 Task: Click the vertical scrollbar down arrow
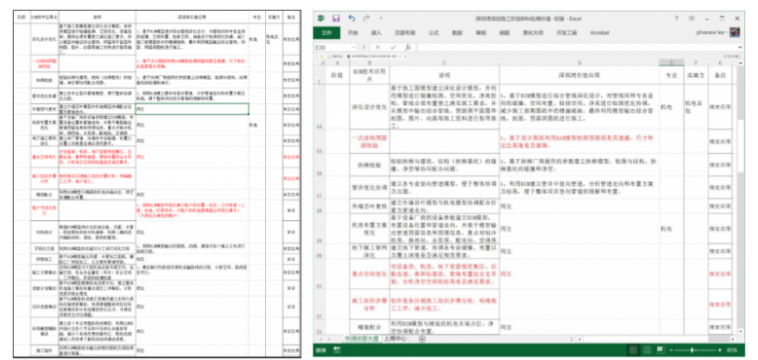(740, 331)
